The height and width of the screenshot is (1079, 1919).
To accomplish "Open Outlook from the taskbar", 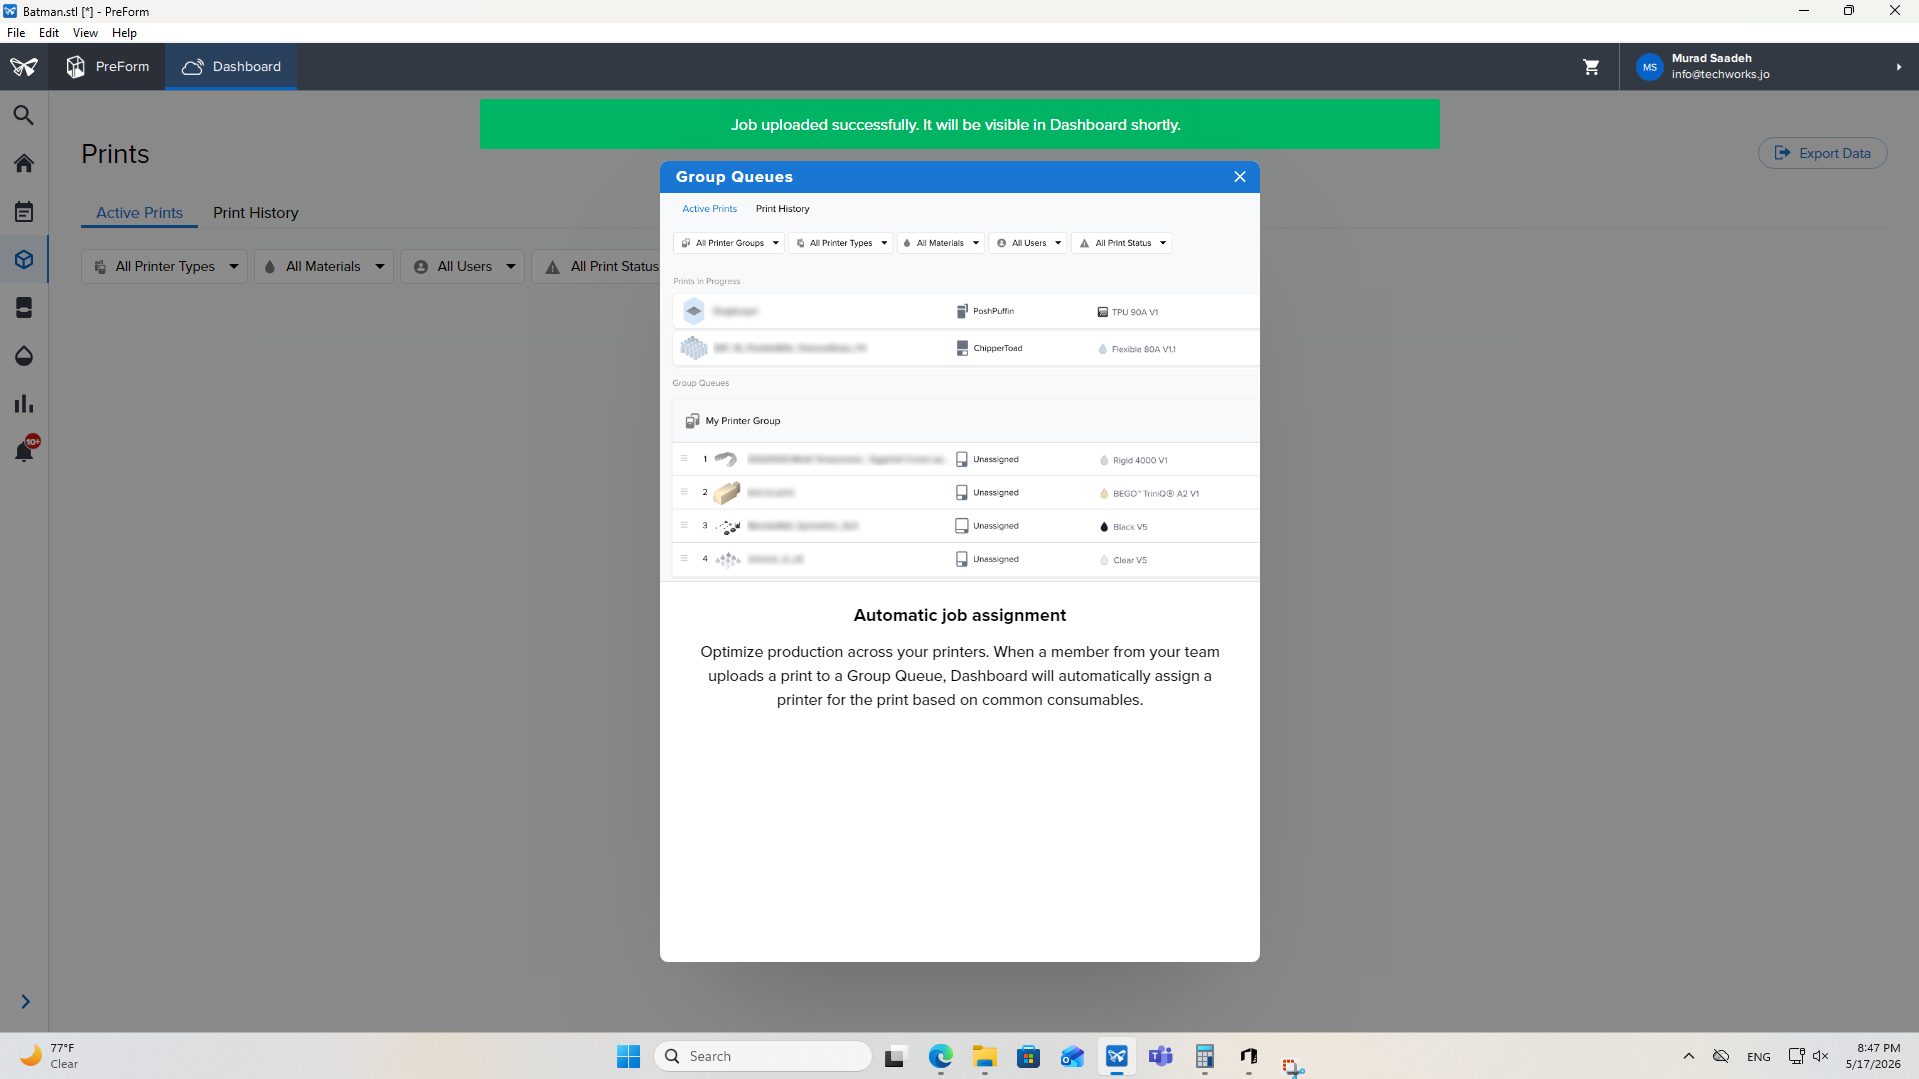I will pyautogui.click(x=1072, y=1057).
